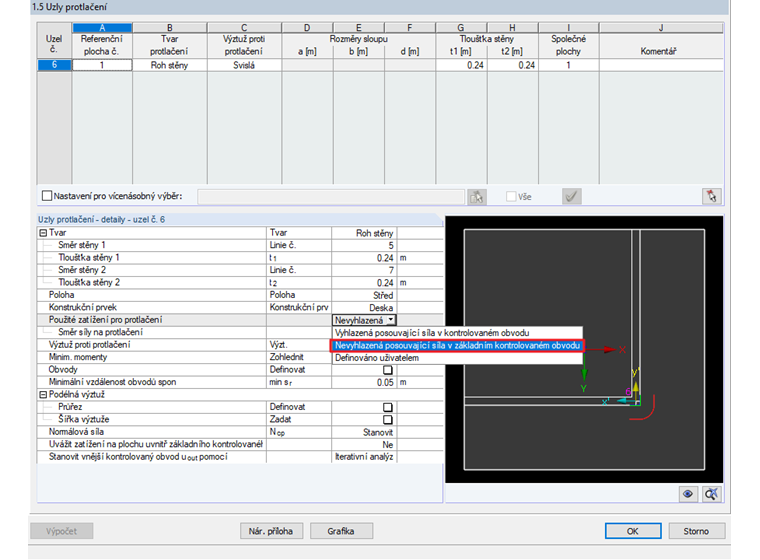Toggle the Vše checkbox
The width and height of the screenshot is (760, 560).
pos(511,196)
